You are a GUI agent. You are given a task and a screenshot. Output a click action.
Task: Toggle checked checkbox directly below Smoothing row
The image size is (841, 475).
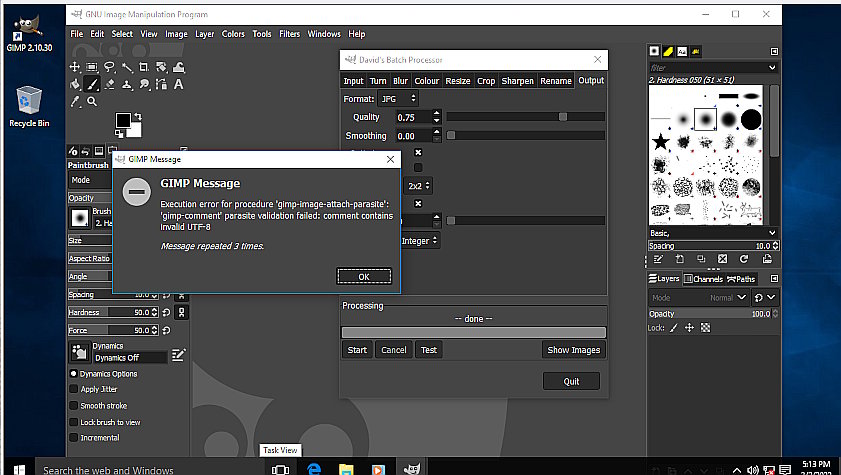click(x=418, y=152)
